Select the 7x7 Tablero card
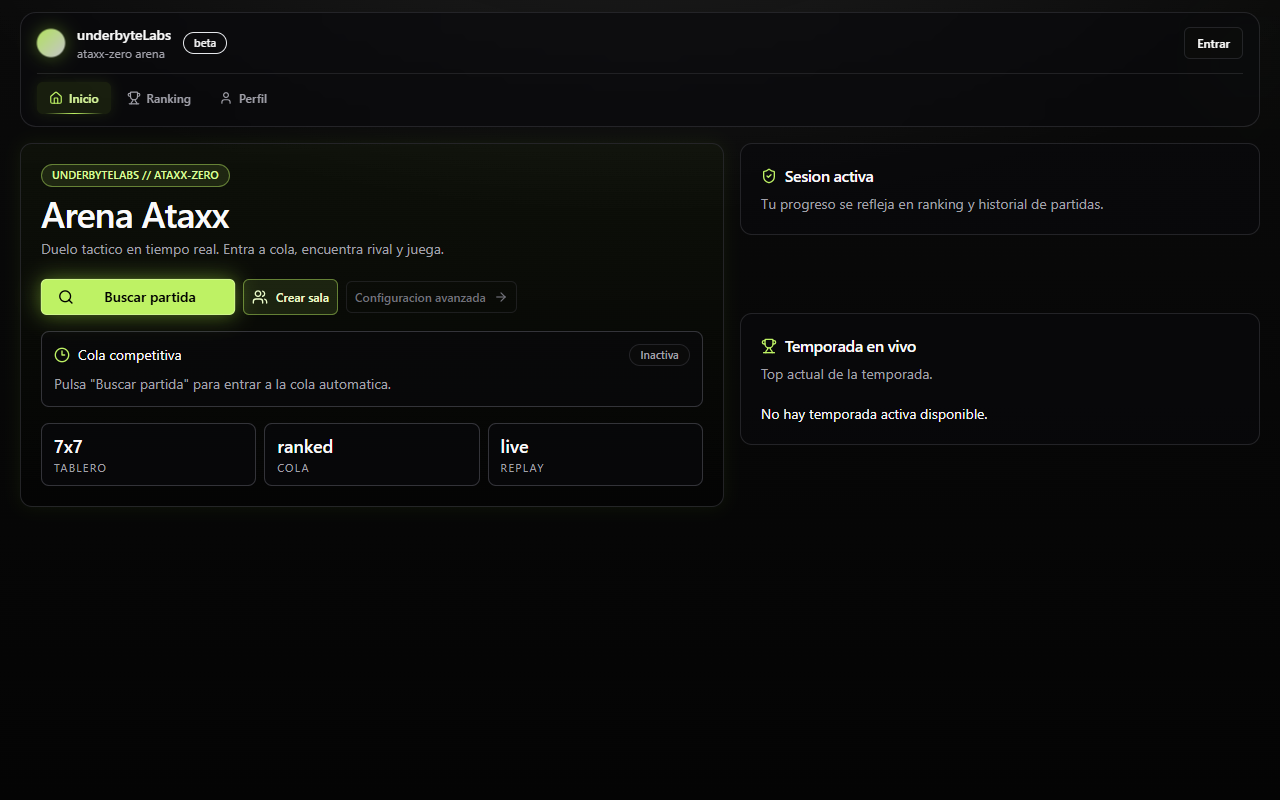The image size is (1280, 800). 148,454
